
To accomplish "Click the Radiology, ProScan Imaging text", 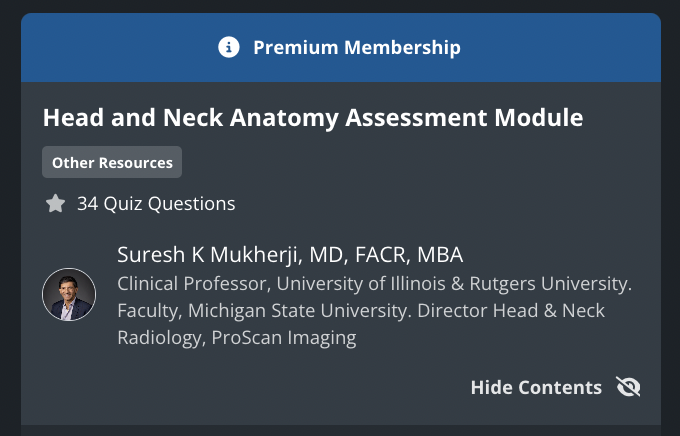I will (237, 338).
